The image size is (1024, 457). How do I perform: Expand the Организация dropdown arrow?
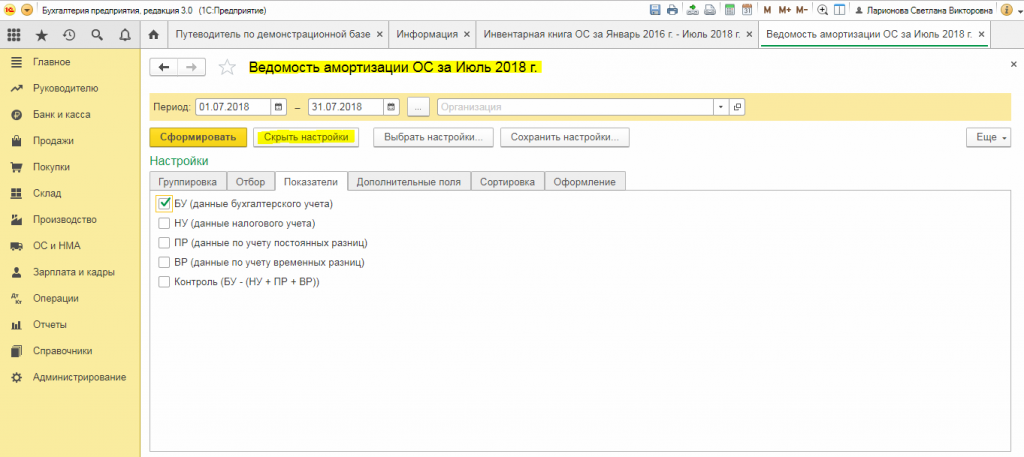point(721,107)
